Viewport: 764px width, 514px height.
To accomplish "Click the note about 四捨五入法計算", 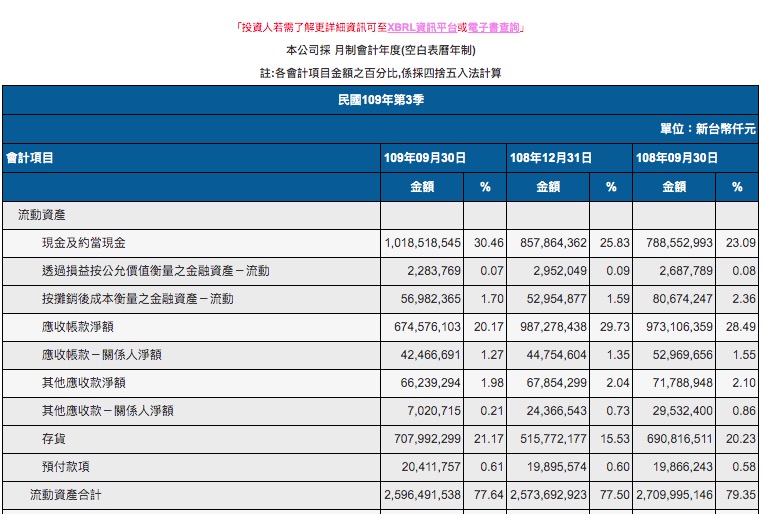I will click(x=381, y=73).
